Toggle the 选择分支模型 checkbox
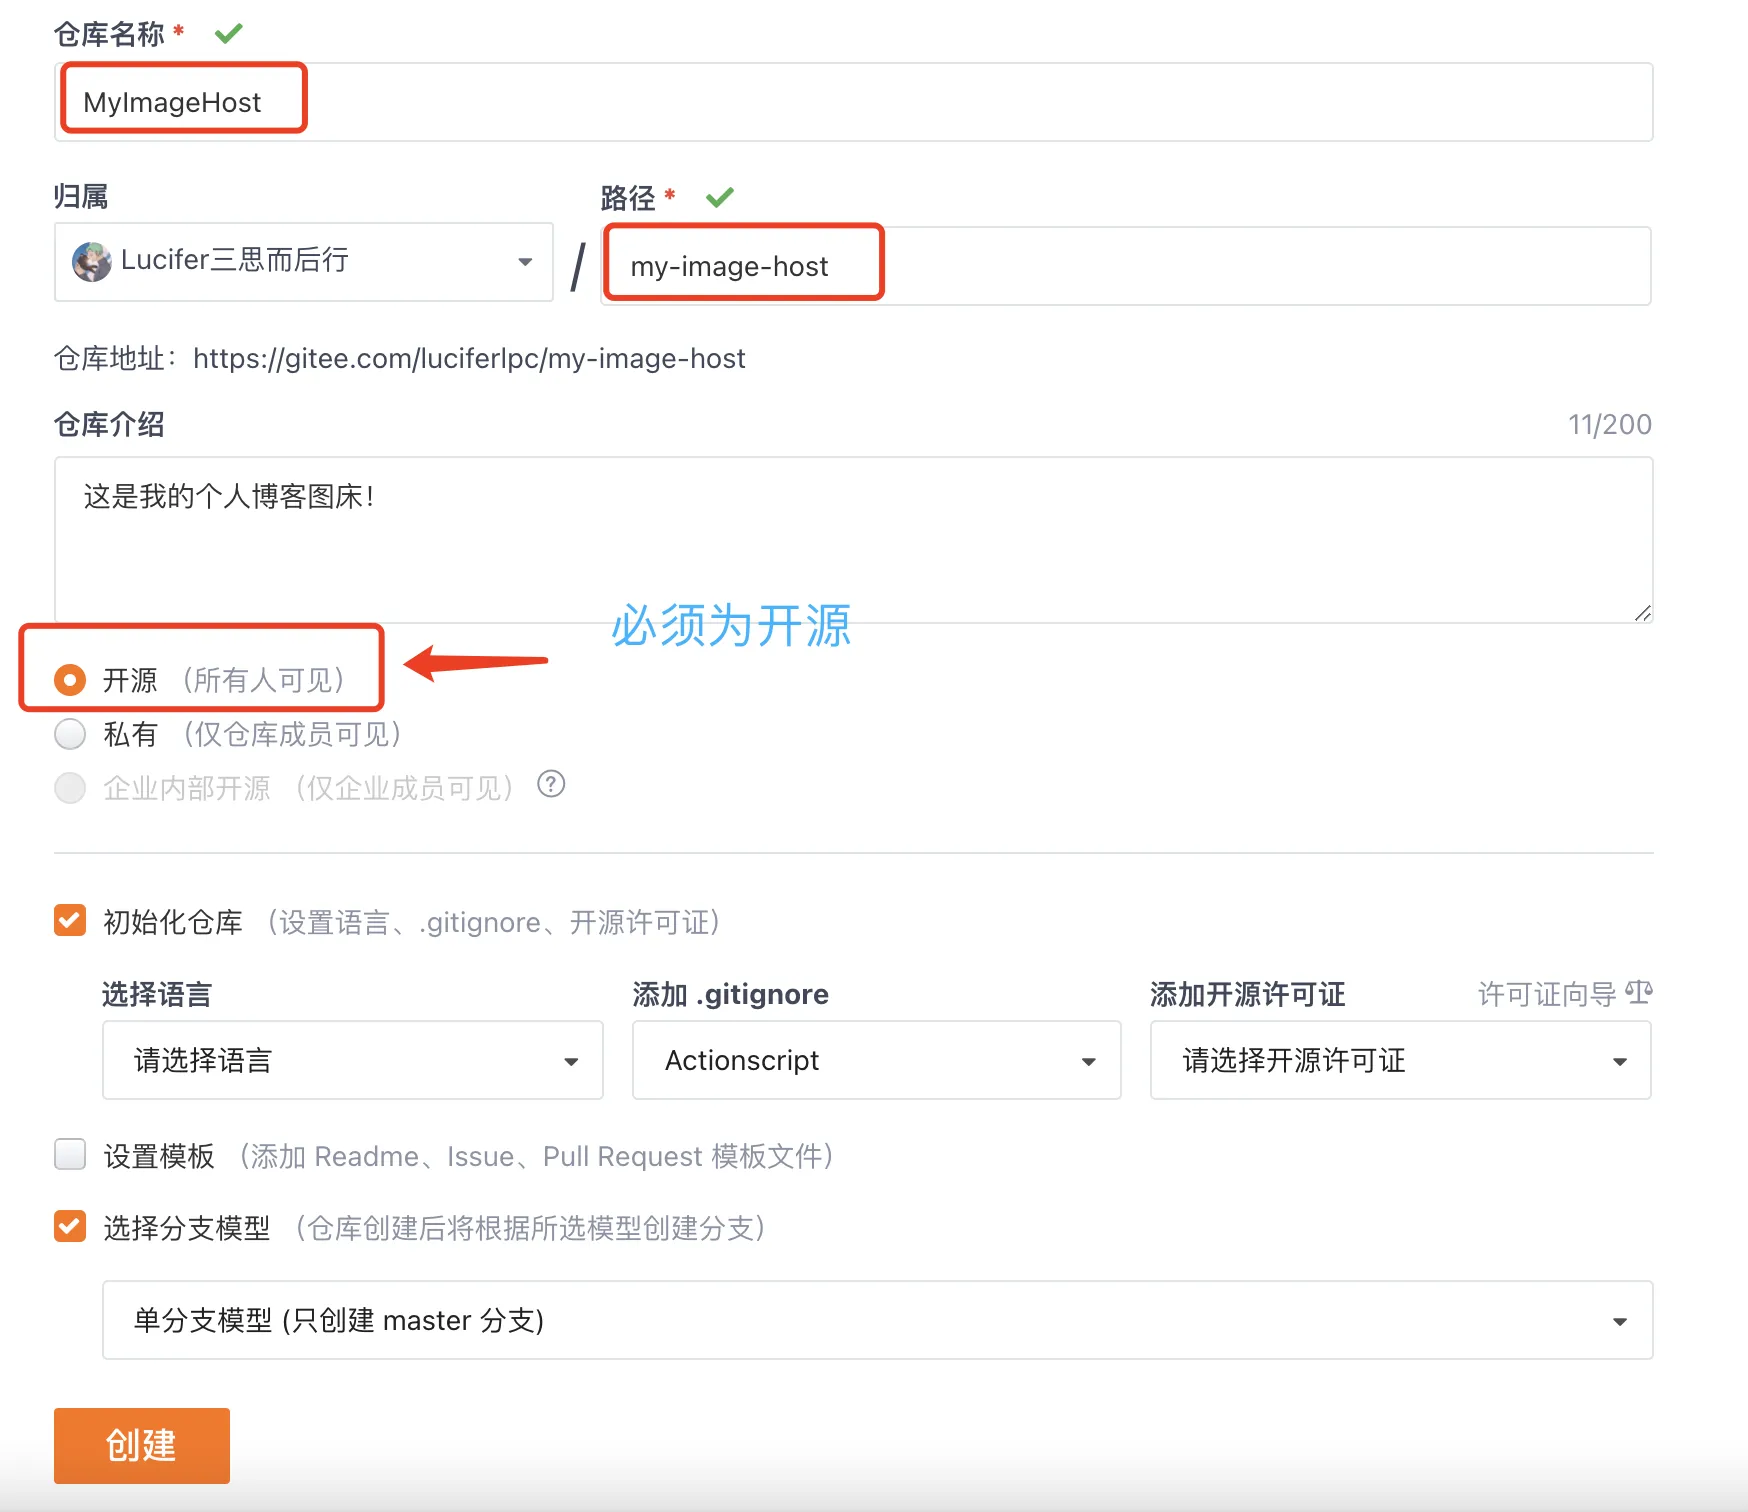1748x1512 pixels. pos(70,1227)
